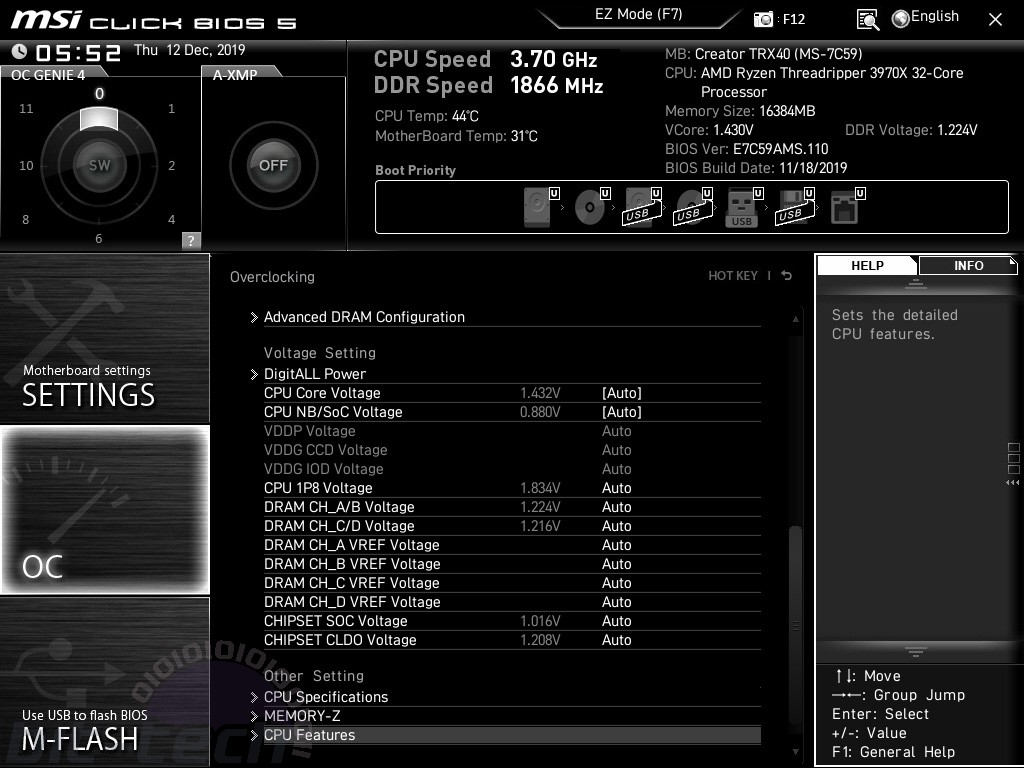Select the CD/DVD drive boot icon
Screen dimensions: 1024x768
(592, 206)
